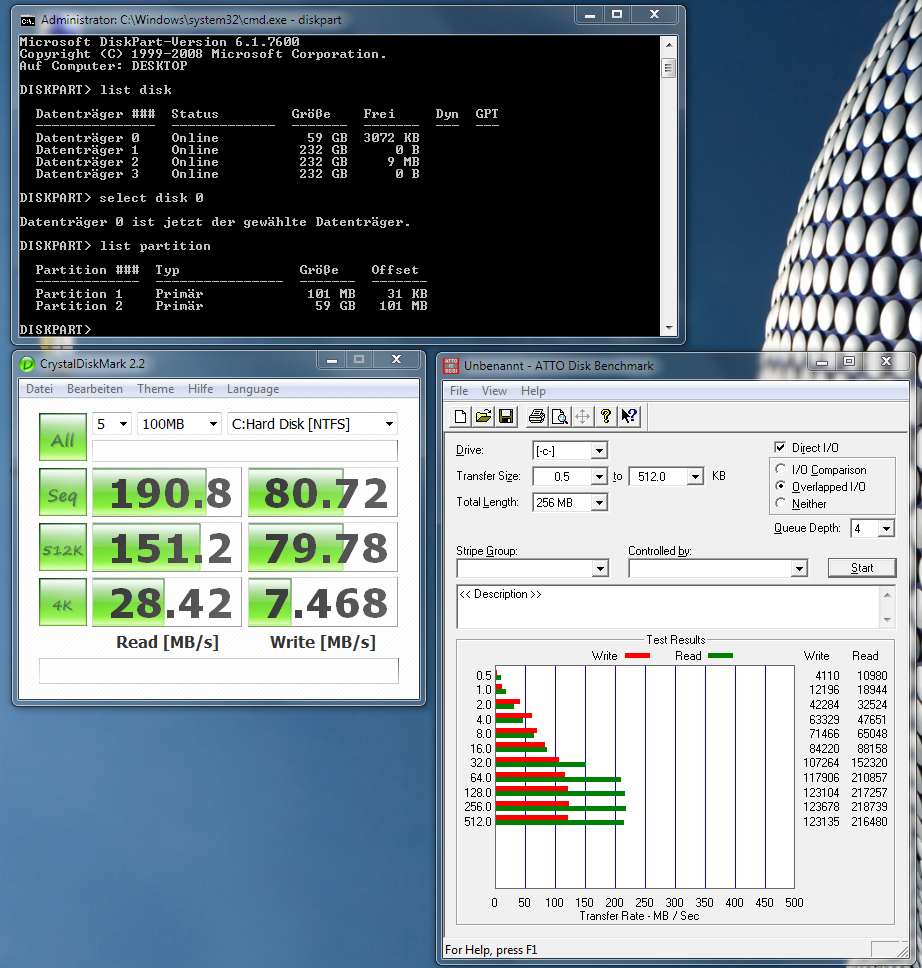Open the Help menu in ATTO
Viewport: 922px width, 968px height.
click(x=533, y=391)
